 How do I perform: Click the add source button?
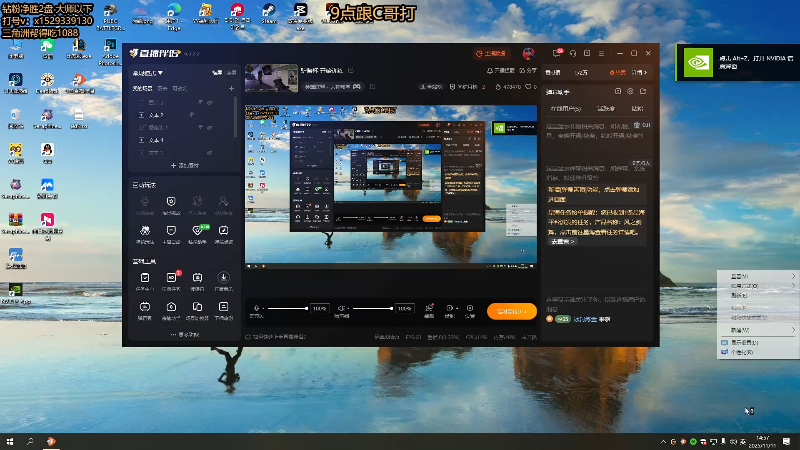[x=185, y=165]
